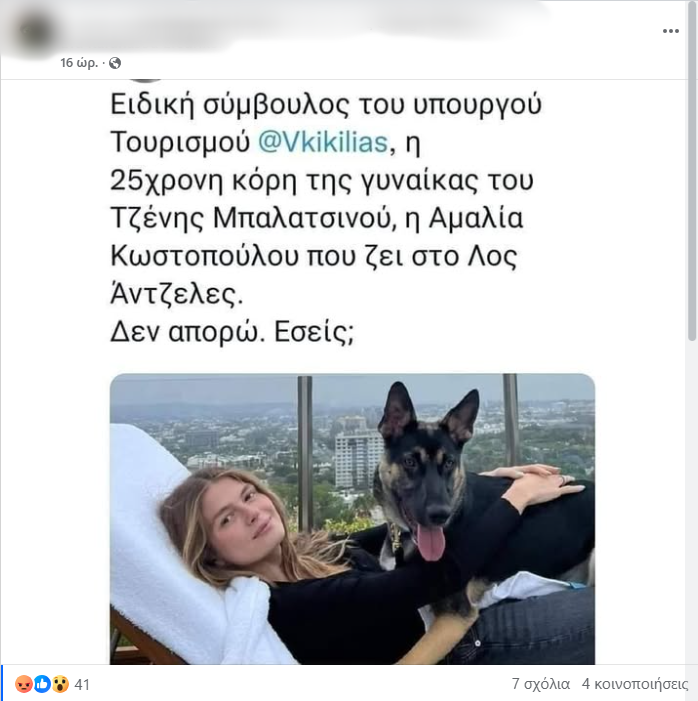The width and height of the screenshot is (698, 701).
Task: Open the reaction count 41
Action: [82, 684]
